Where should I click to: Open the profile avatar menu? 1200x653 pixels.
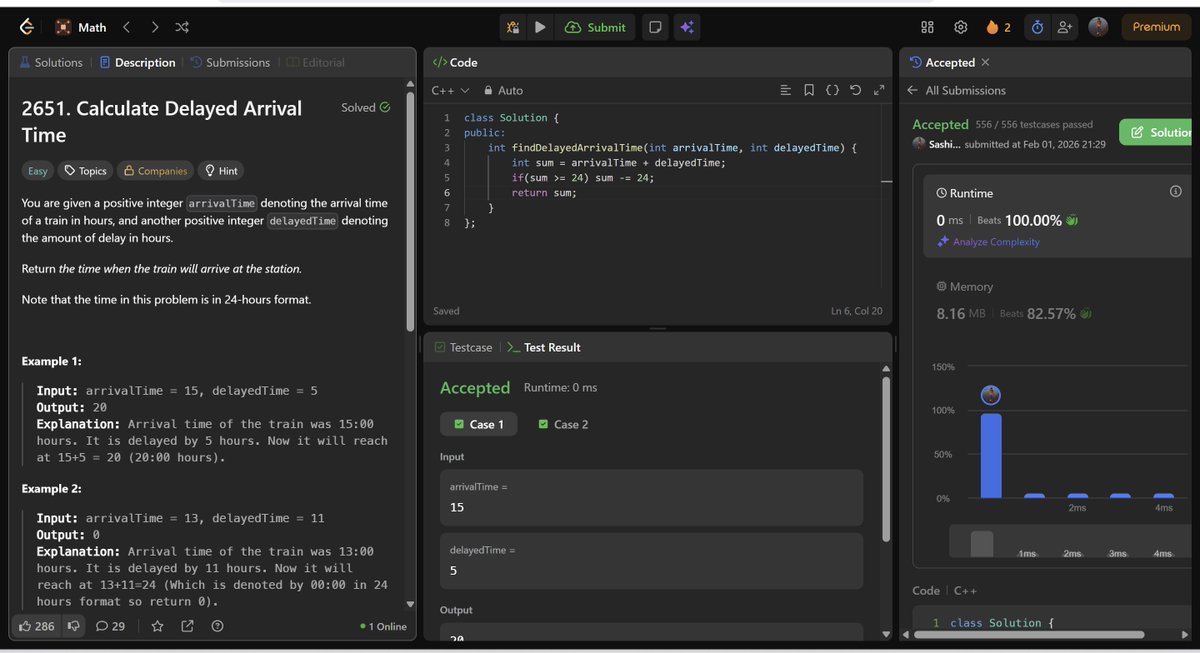[x=1098, y=27]
